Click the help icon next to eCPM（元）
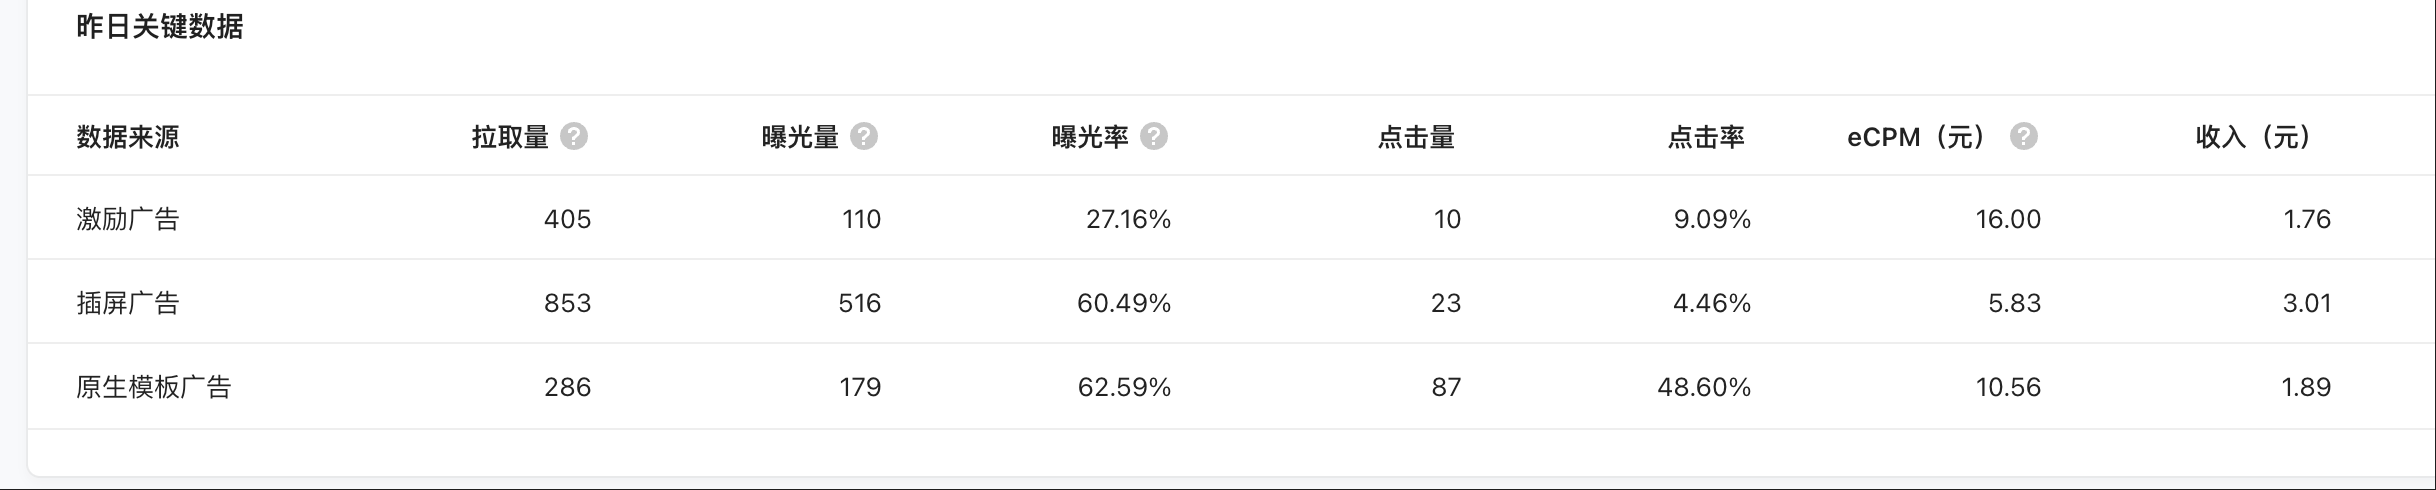The width and height of the screenshot is (2436, 490). tap(2024, 137)
